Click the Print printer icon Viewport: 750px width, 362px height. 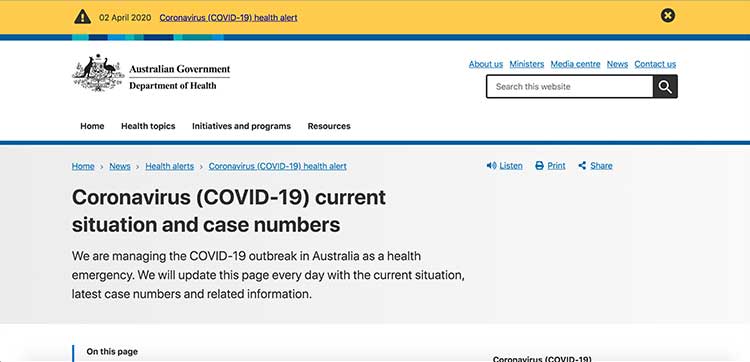(x=540, y=166)
